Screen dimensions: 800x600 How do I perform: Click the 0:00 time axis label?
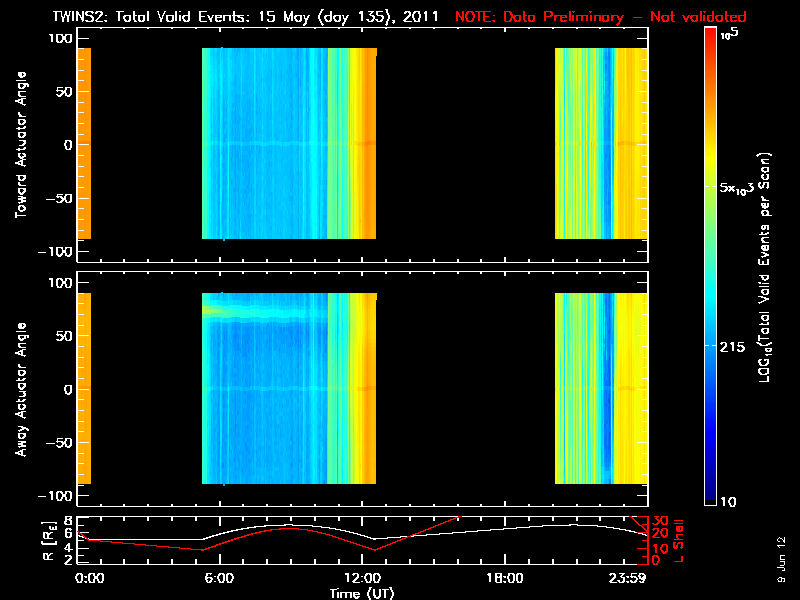click(89, 578)
